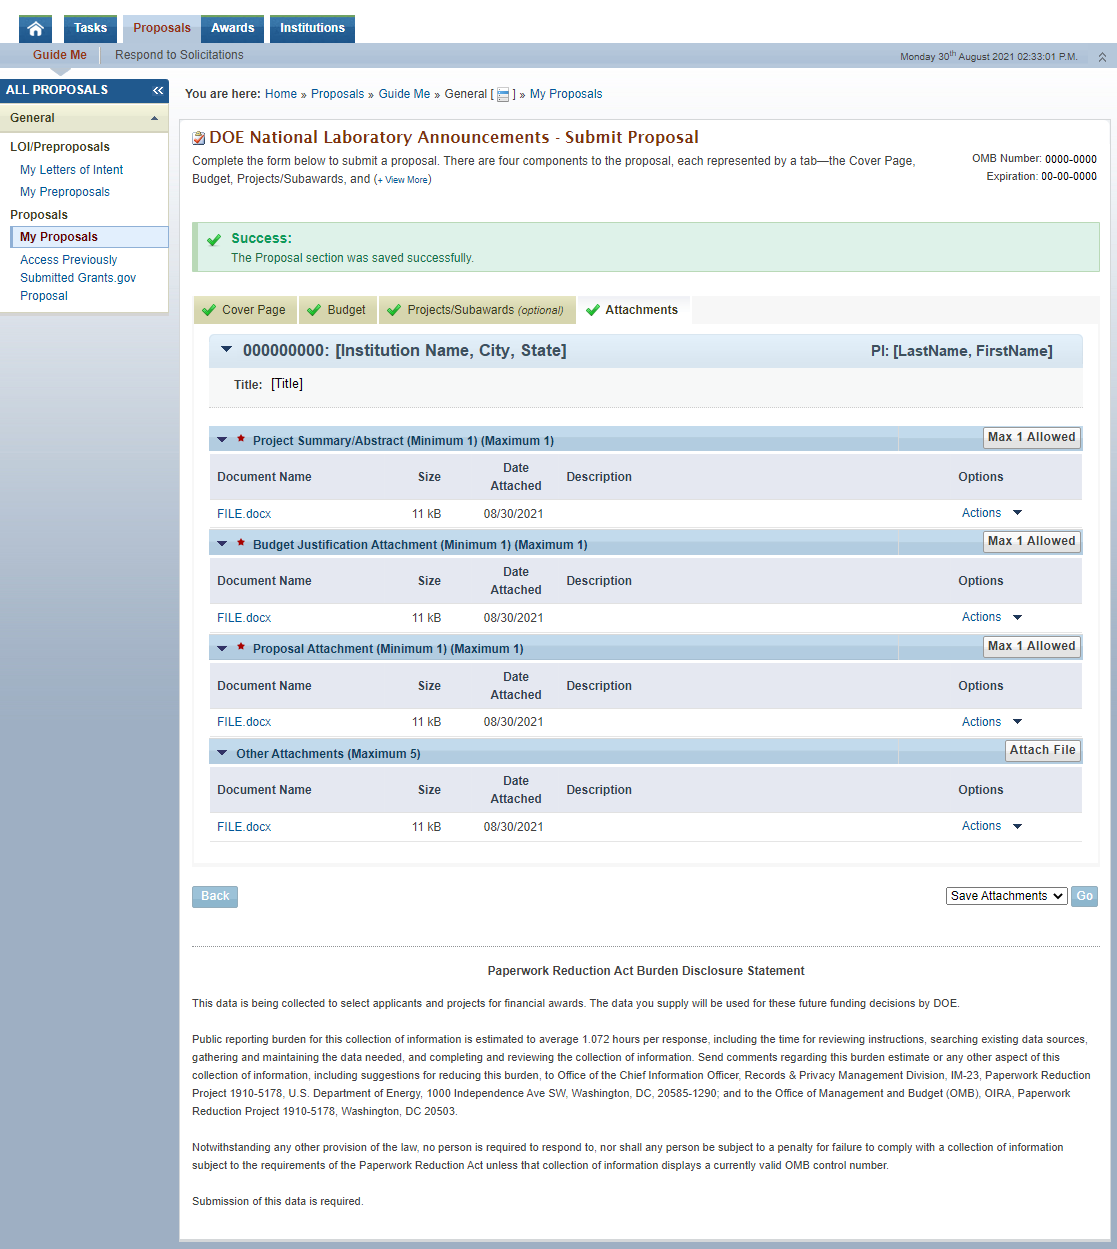Image resolution: width=1117 pixels, height=1249 pixels.
Task: Click the Proposals heading in the sidebar
Action: click(39, 215)
